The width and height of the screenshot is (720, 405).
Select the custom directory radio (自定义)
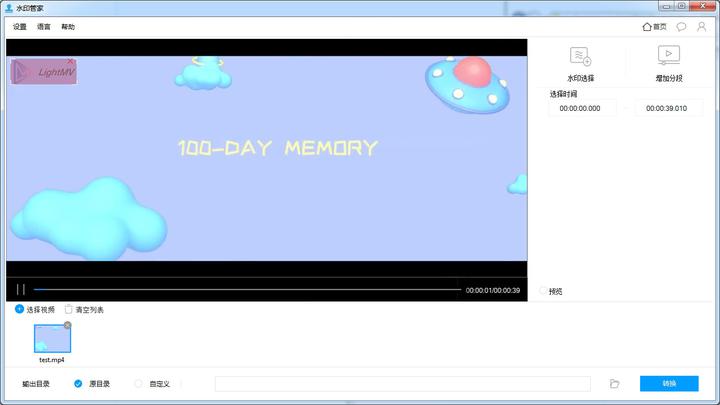138,383
